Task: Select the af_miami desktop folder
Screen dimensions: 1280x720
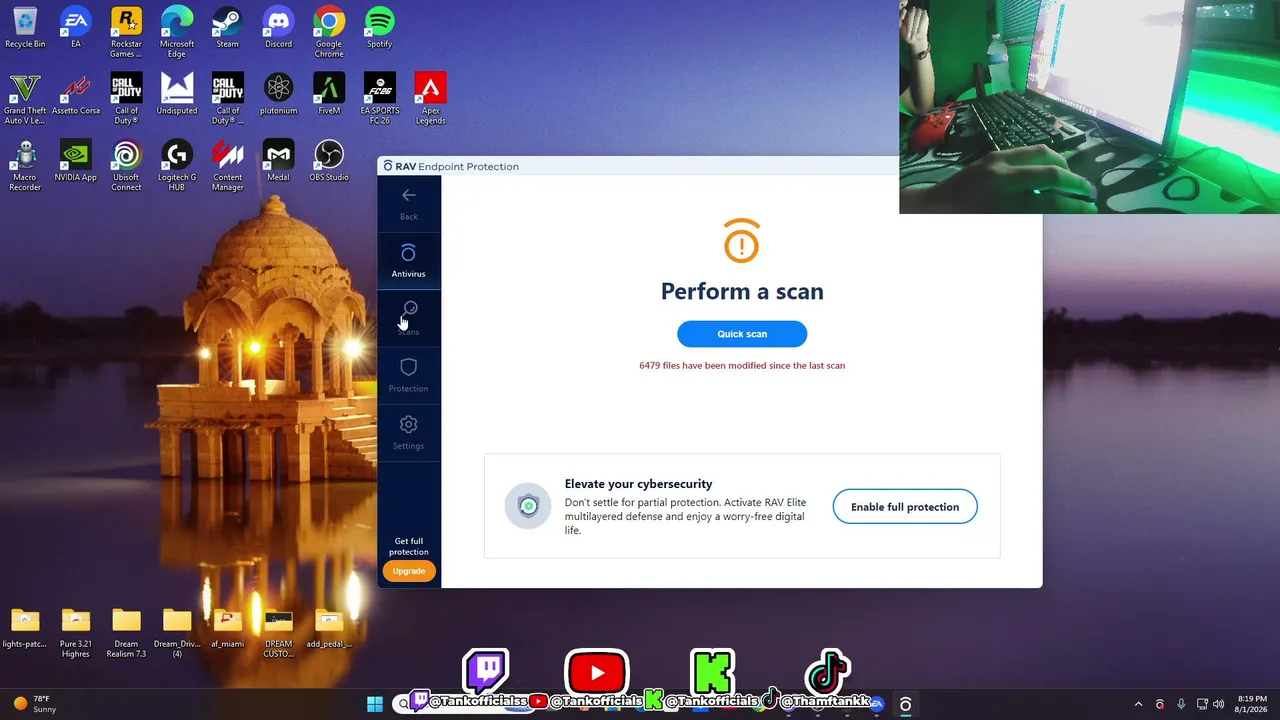Action: pos(228,628)
